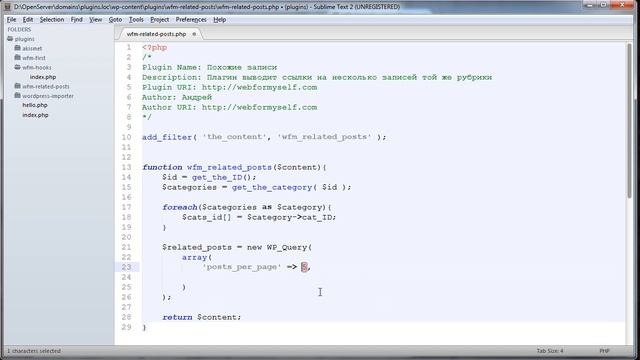Click 'Plugin Name:' comment on line 3
Screen dimensions: 640x360
click(172, 67)
